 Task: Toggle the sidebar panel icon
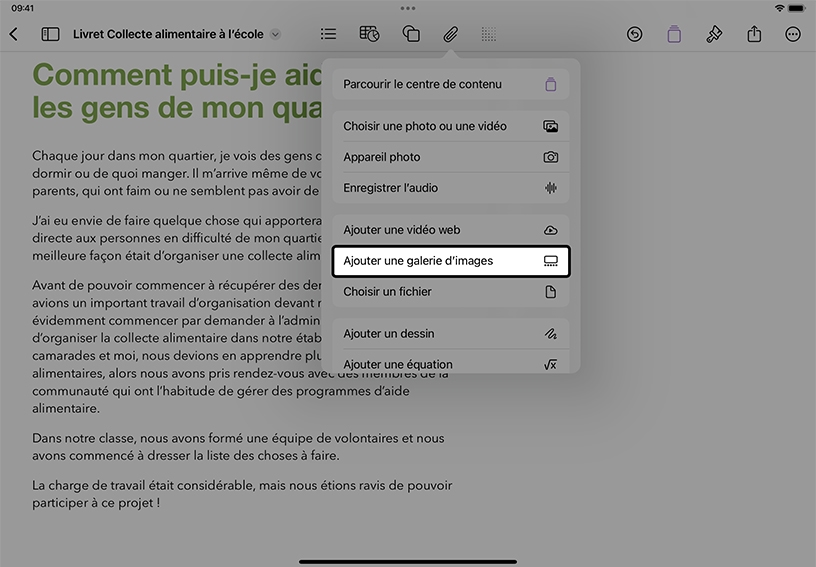click(50, 34)
